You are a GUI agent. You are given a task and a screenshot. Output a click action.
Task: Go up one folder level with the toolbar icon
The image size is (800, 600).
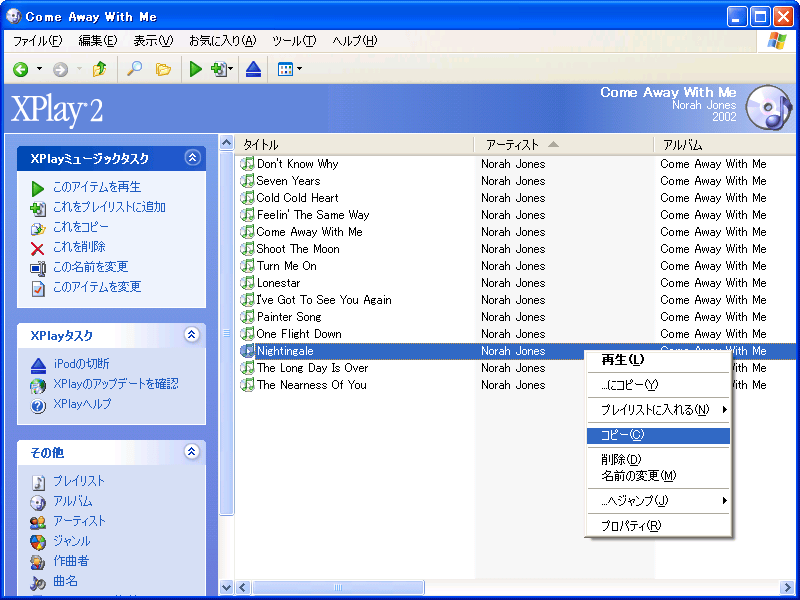[99, 69]
